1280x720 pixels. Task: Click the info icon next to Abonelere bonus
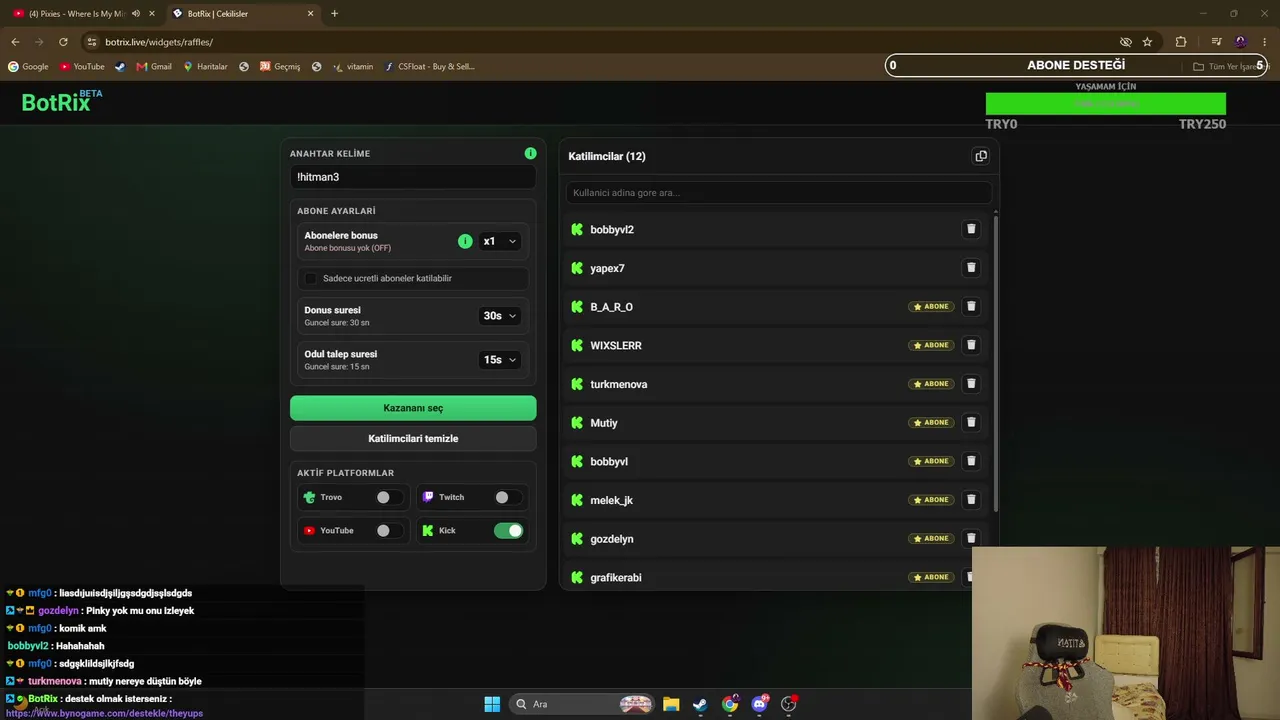465,241
